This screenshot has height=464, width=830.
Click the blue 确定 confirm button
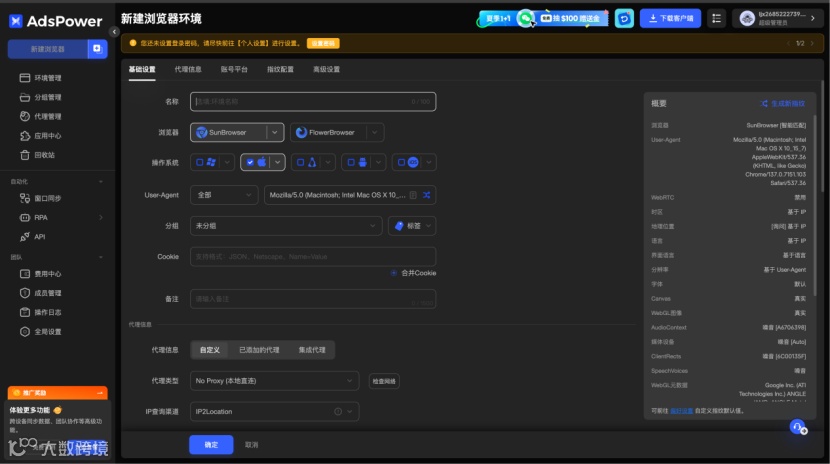211,445
